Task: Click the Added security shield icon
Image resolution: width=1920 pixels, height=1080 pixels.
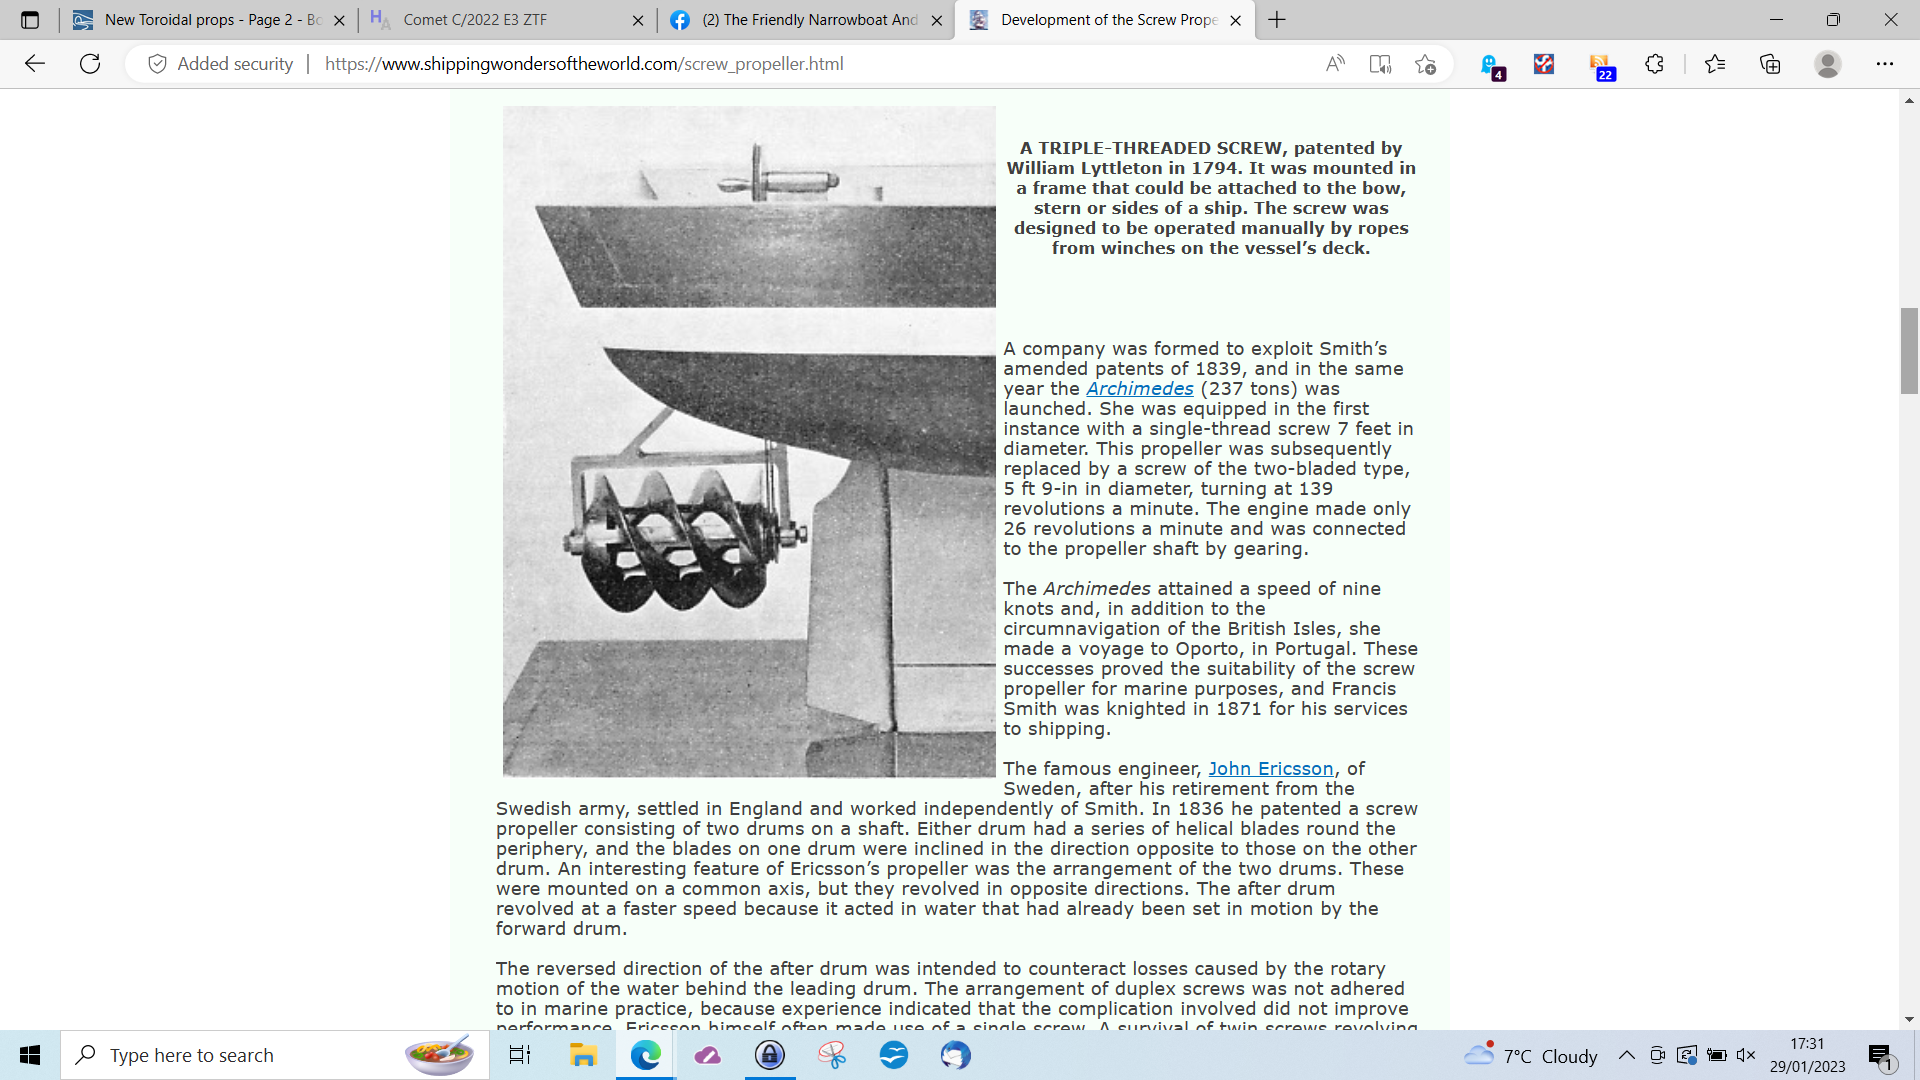Action: coord(157,64)
